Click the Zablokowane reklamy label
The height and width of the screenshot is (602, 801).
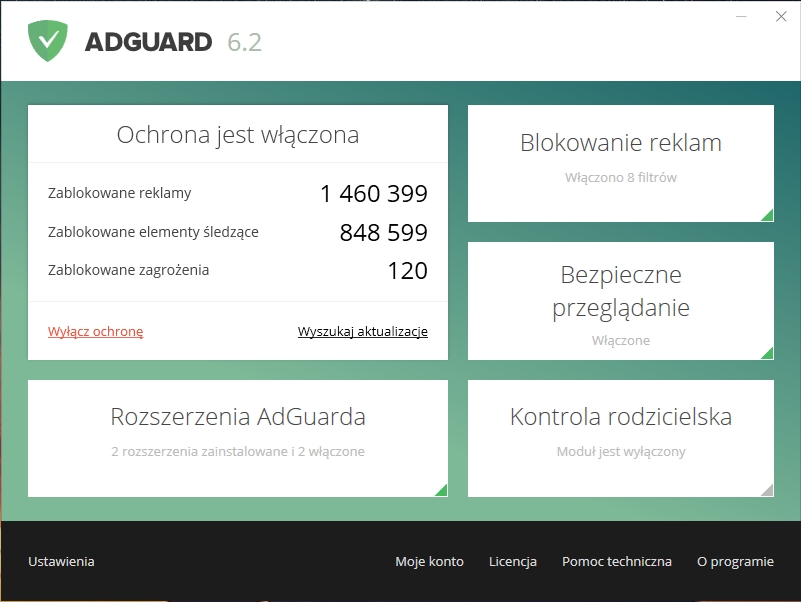click(x=120, y=193)
